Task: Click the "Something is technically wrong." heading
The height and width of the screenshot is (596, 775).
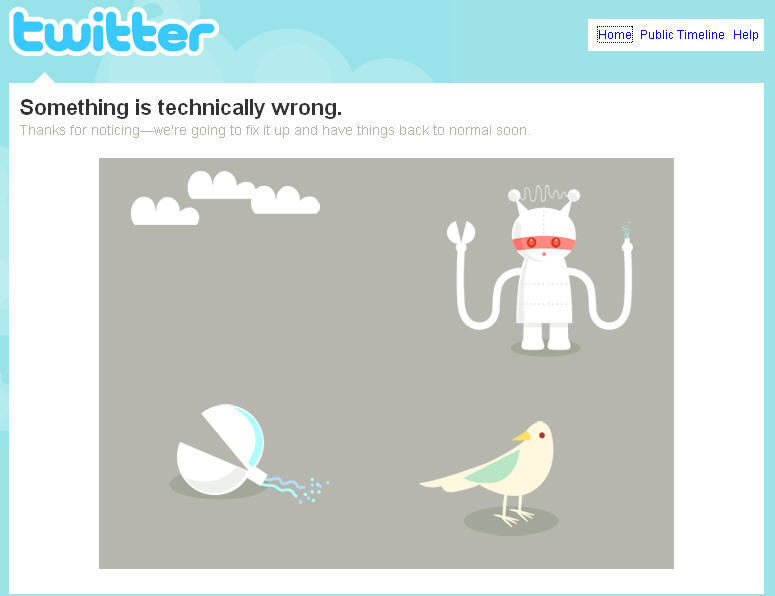Action: pyautogui.click(x=181, y=107)
